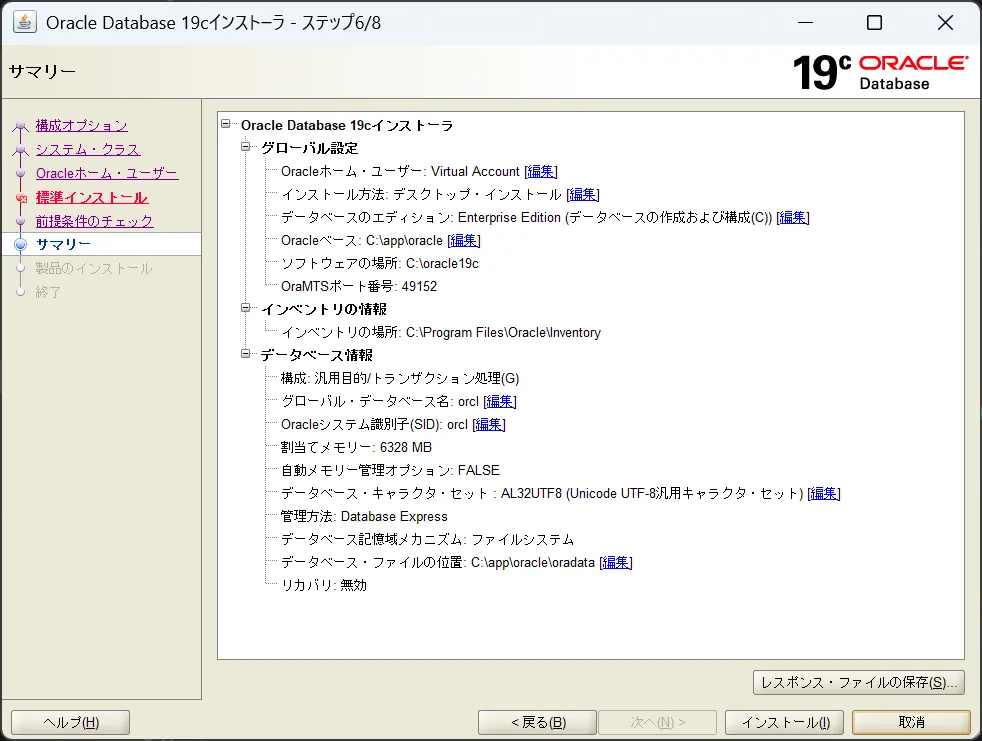The width and height of the screenshot is (982, 741).
Task: Go to 前提条件のチェック step
Action: [x=94, y=221]
